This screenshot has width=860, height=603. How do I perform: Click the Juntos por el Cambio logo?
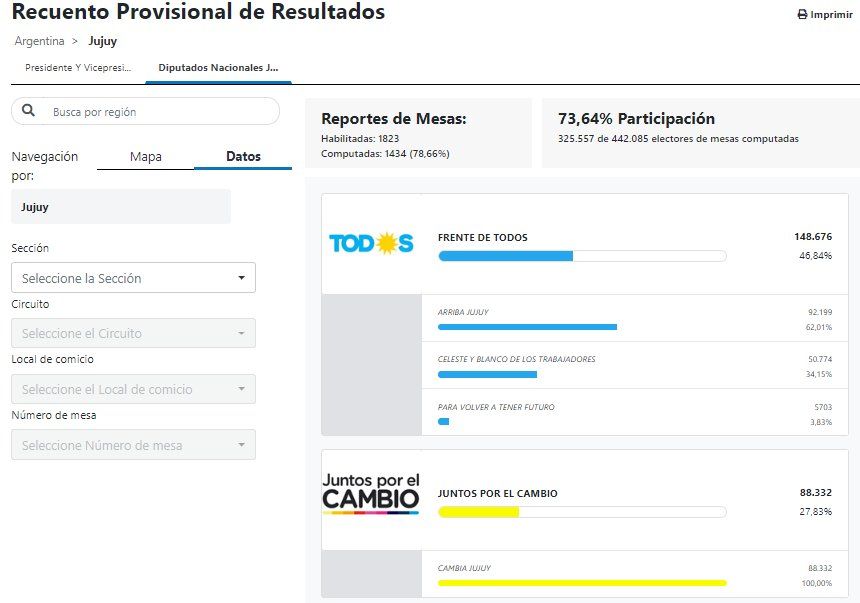[371, 493]
